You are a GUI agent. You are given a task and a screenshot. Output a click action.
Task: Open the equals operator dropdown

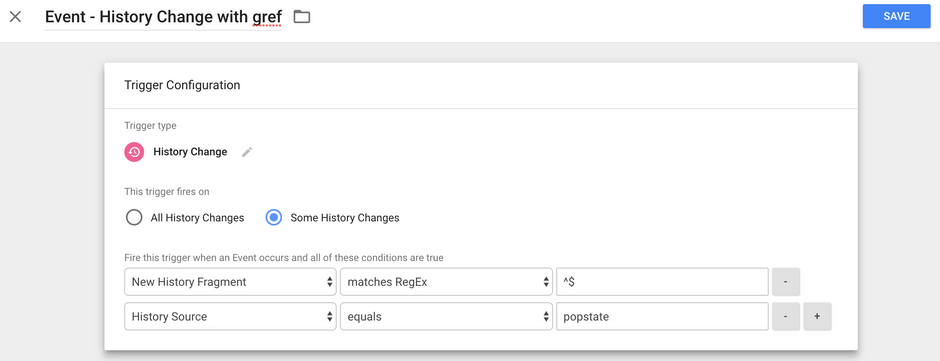pyautogui.click(x=446, y=317)
